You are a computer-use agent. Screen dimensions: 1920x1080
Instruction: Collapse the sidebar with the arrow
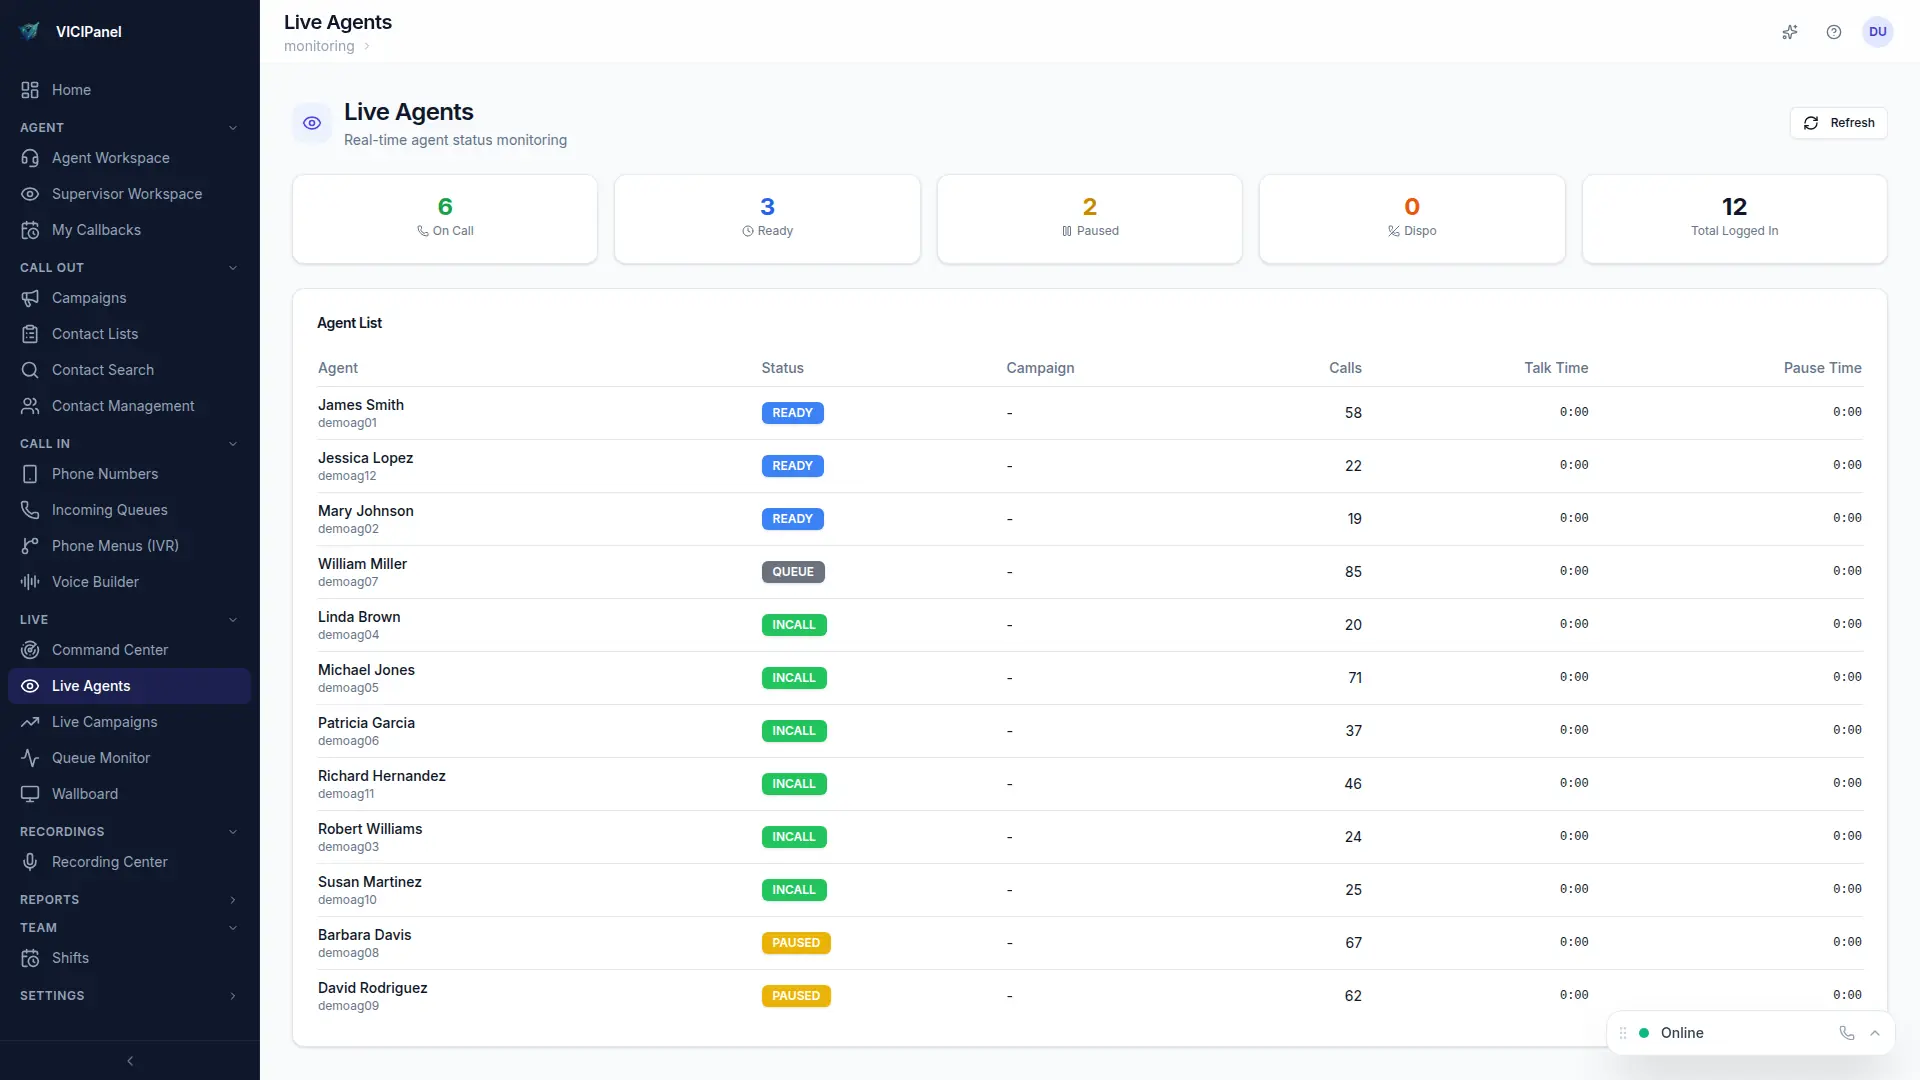click(x=130, y=1061)
